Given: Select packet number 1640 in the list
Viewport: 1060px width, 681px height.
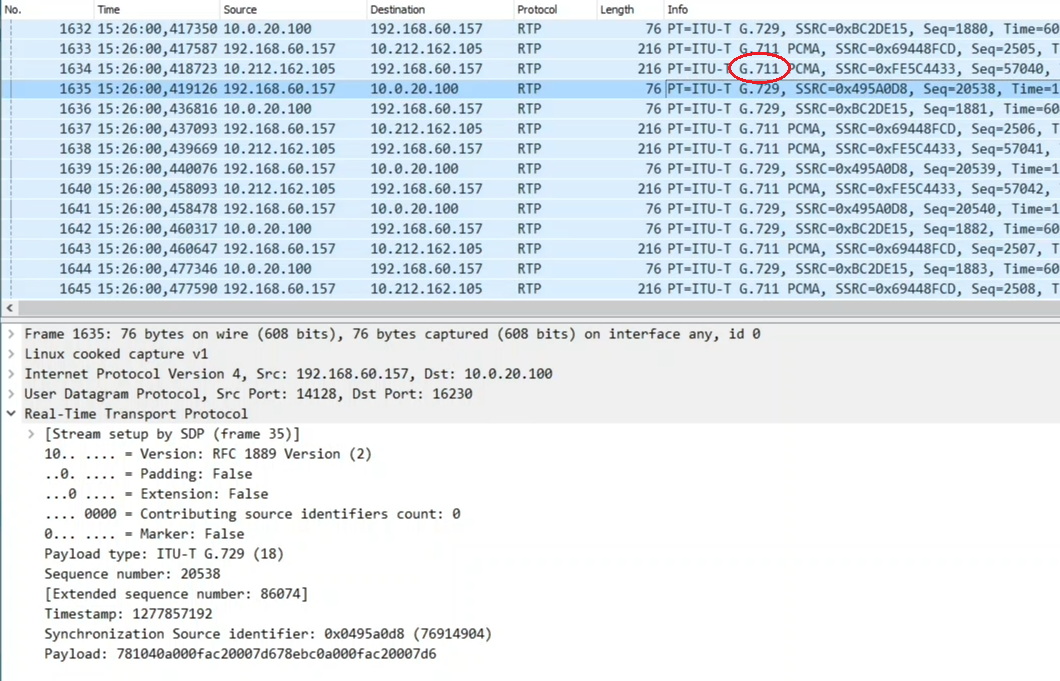Looking at the screenshot, I should click(x=530, y=189).
